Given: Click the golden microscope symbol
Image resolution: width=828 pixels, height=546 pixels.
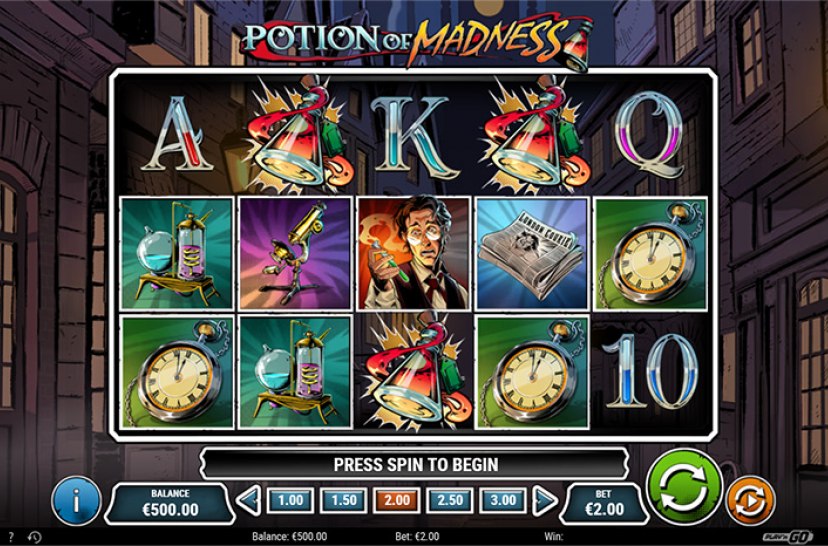Looking at the screenshot, I should point(295,253).
